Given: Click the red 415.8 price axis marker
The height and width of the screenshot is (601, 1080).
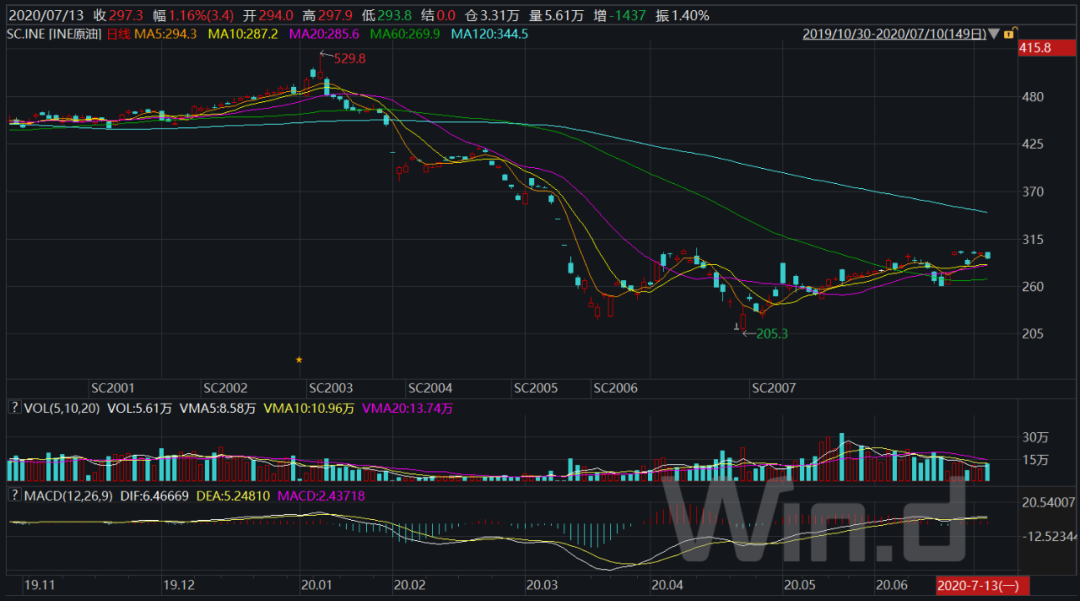Looking at the screenshot, I should coord(1046,48).
